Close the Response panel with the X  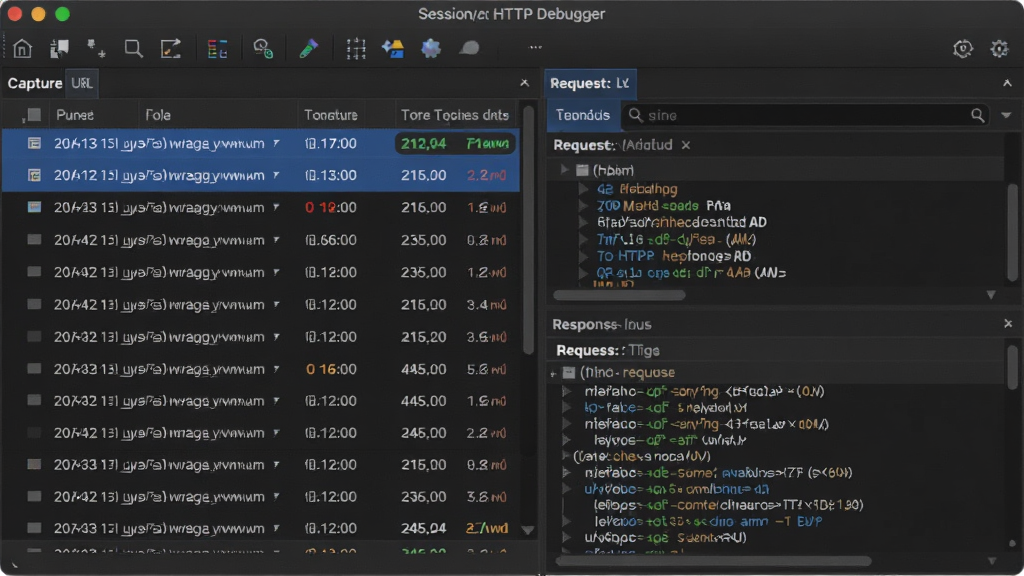[1008, 323]
